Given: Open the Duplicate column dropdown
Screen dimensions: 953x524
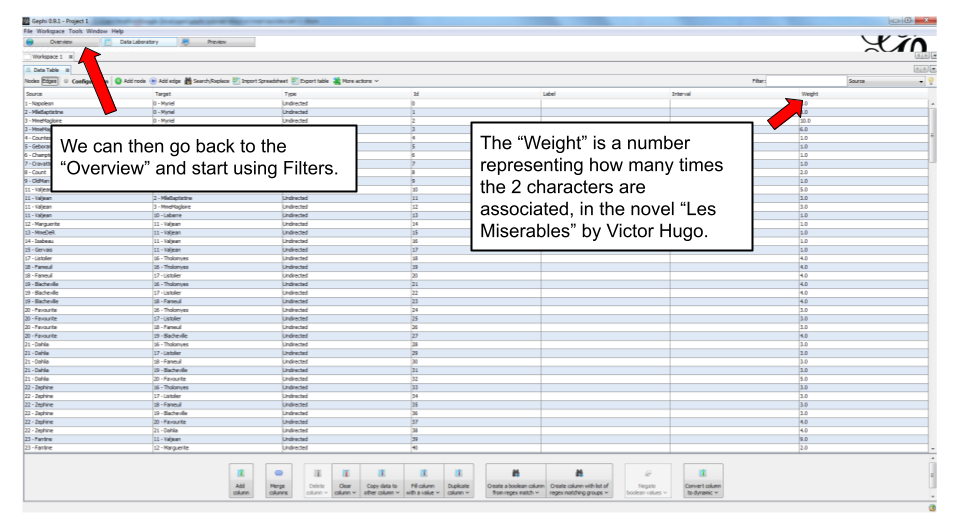Looking at the screenshot, I should 458,480.
